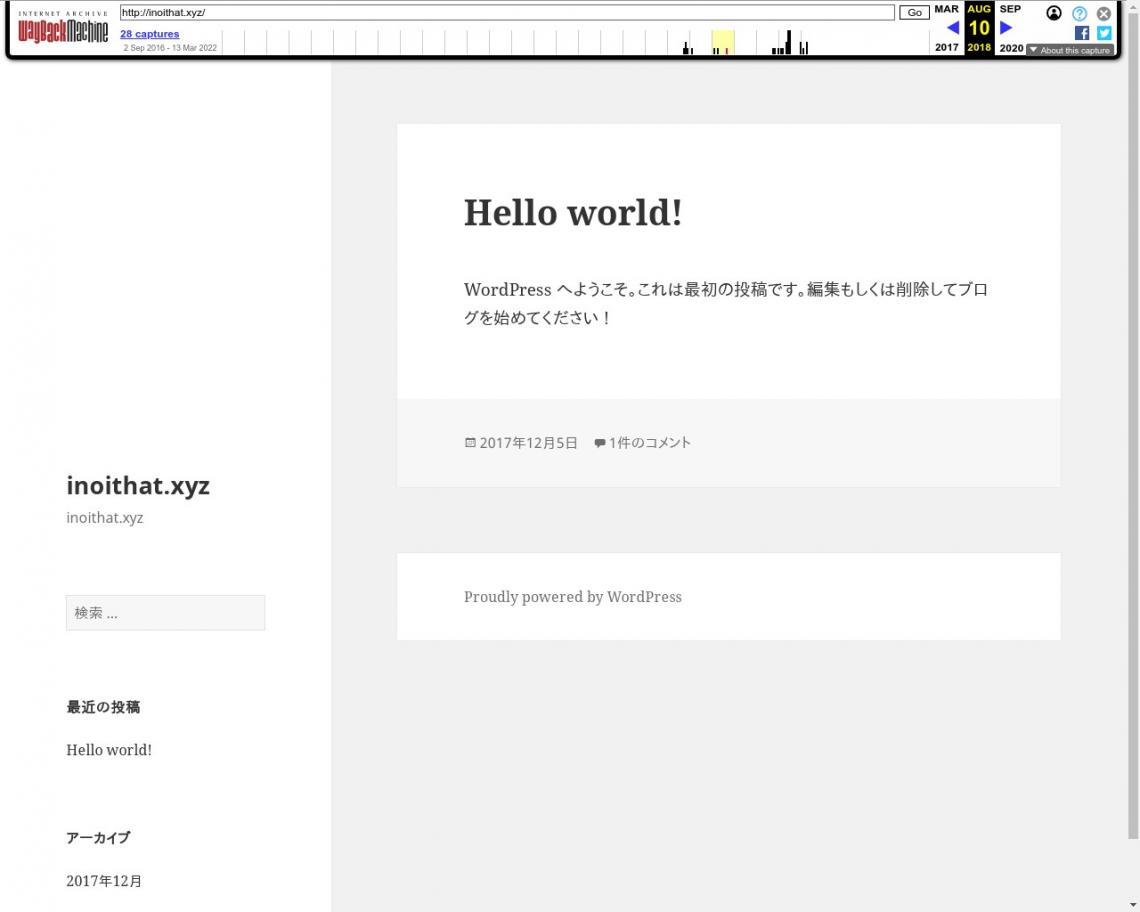Share capture on Facebook icon
The width and height of the screenshot is (1140, 912).
coord(1082,33)
